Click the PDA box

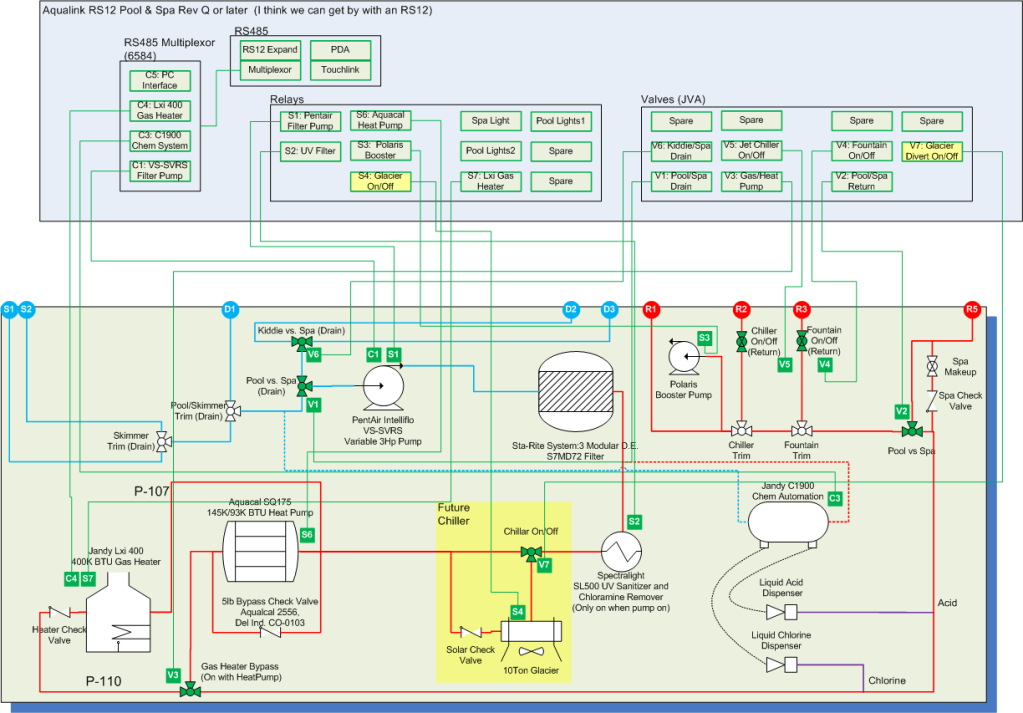pyautogui.click(x=341, y=50)
